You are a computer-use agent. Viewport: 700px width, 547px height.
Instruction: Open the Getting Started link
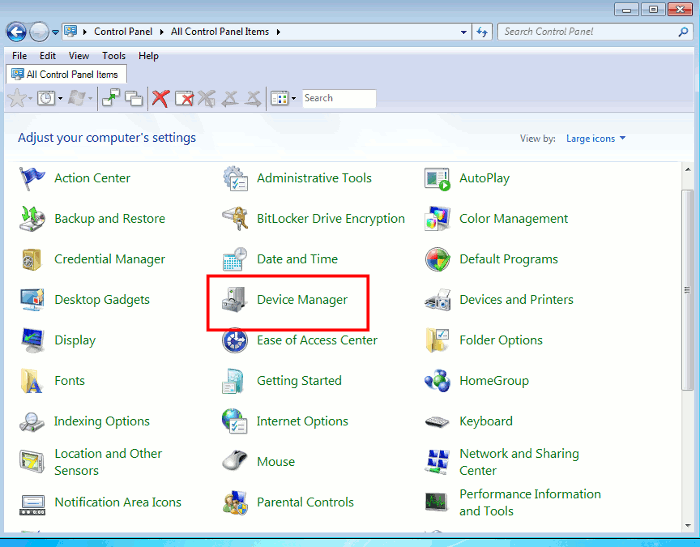click(x=299, y=380)
